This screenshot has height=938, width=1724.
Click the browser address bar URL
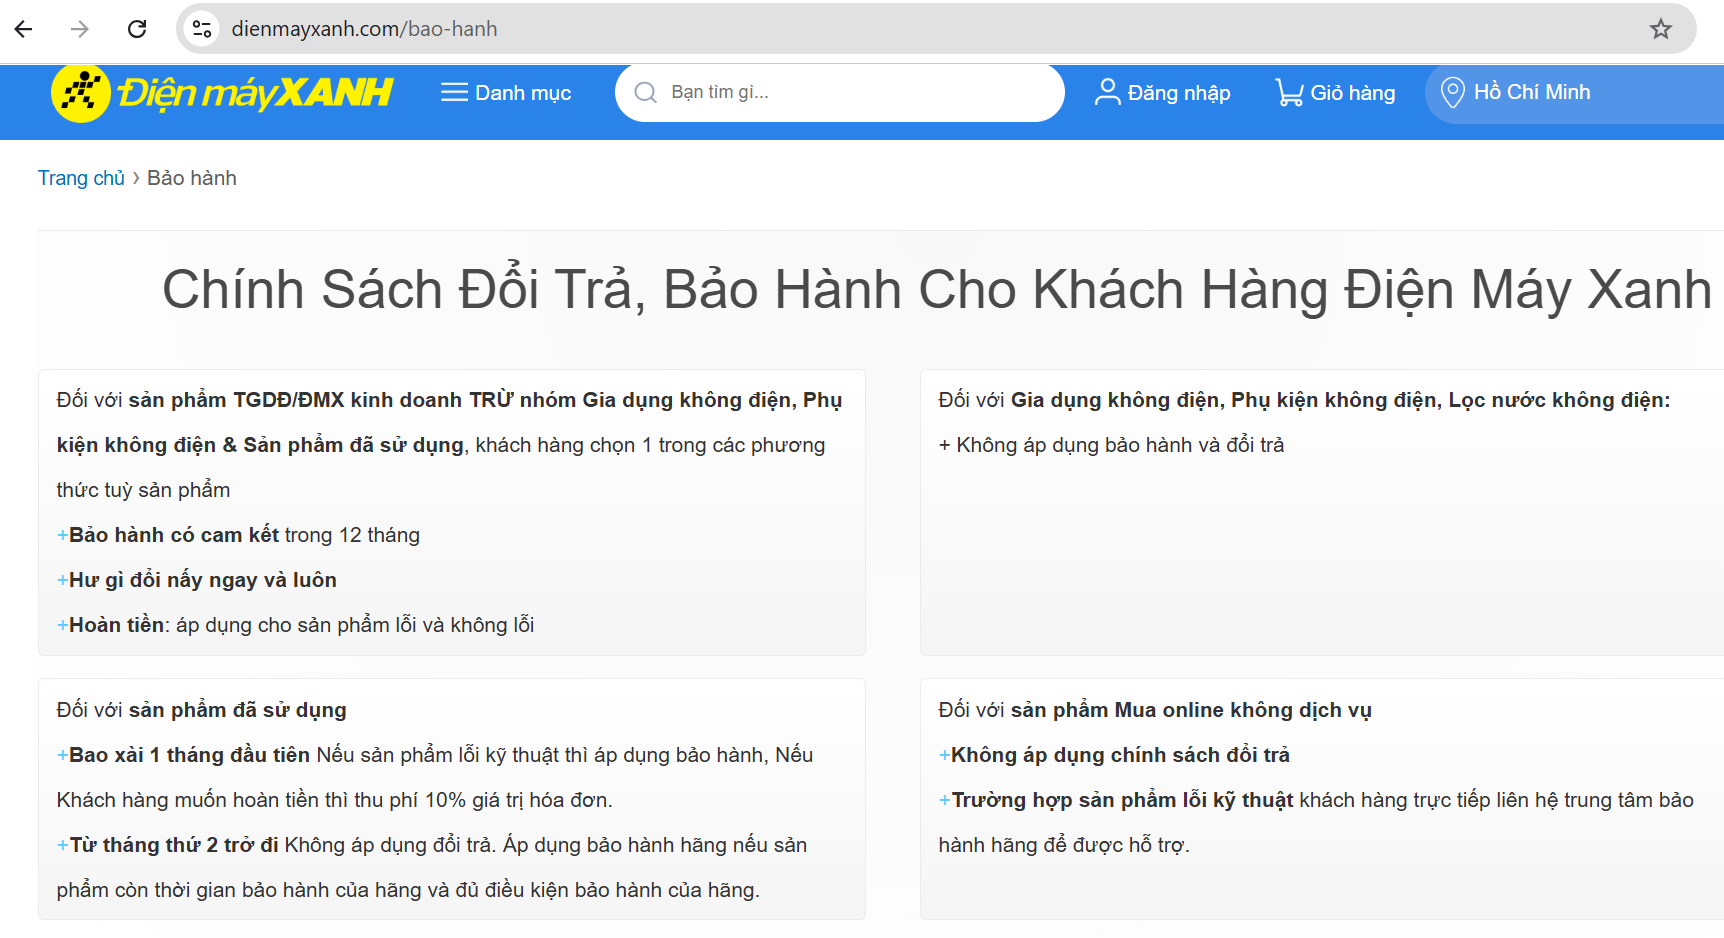click(x=364, y=29)
